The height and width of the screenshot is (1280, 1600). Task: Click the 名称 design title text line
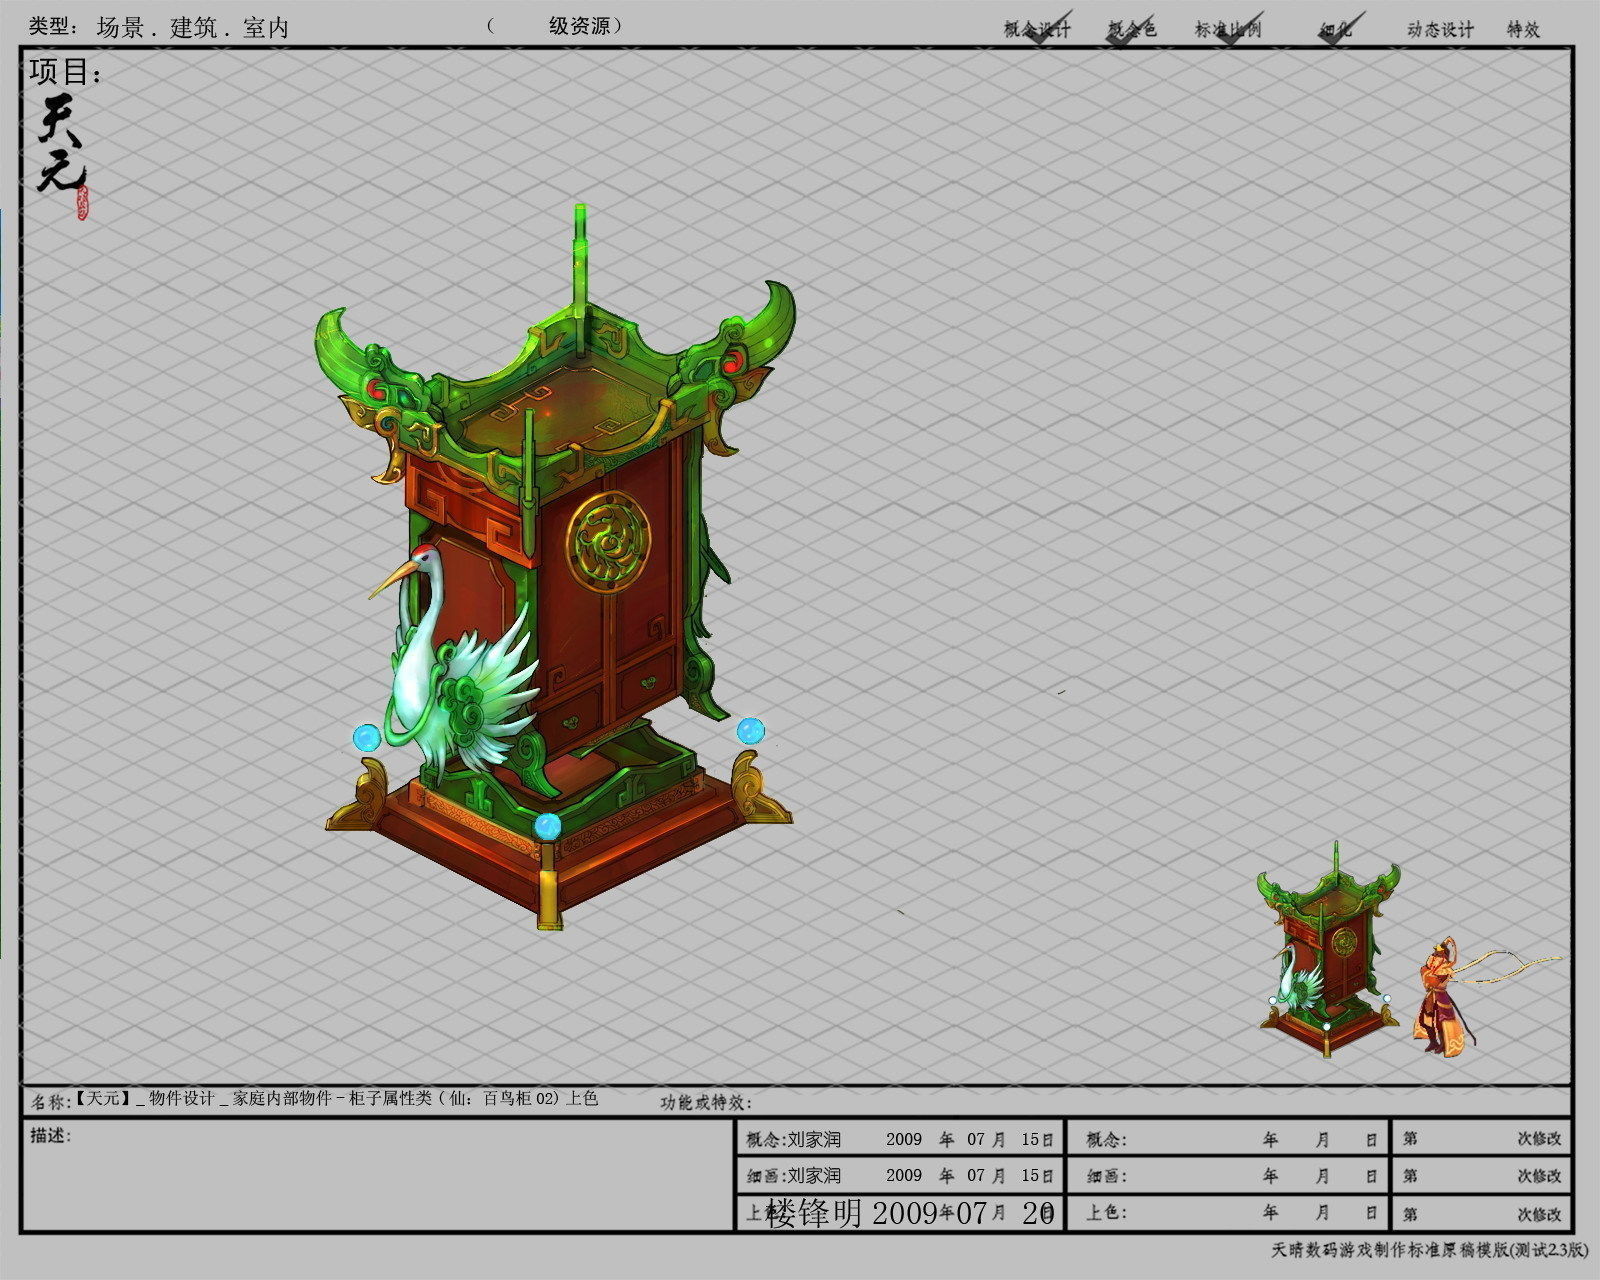click(x=314, y=1099)
